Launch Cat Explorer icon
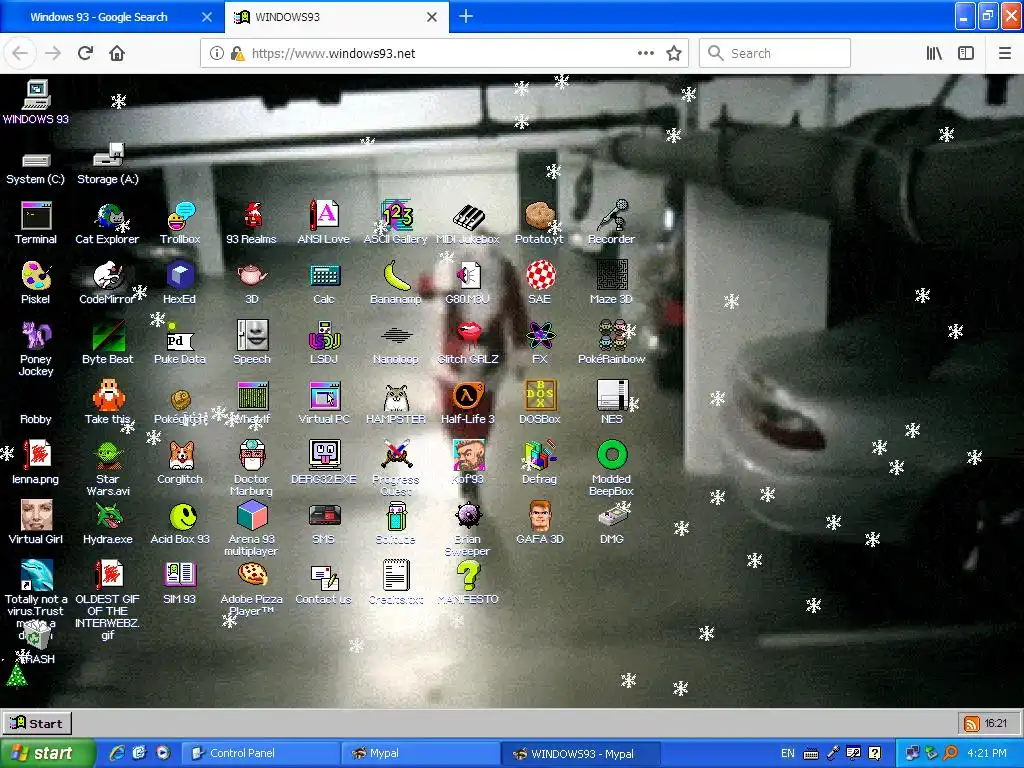 point(107,223)
